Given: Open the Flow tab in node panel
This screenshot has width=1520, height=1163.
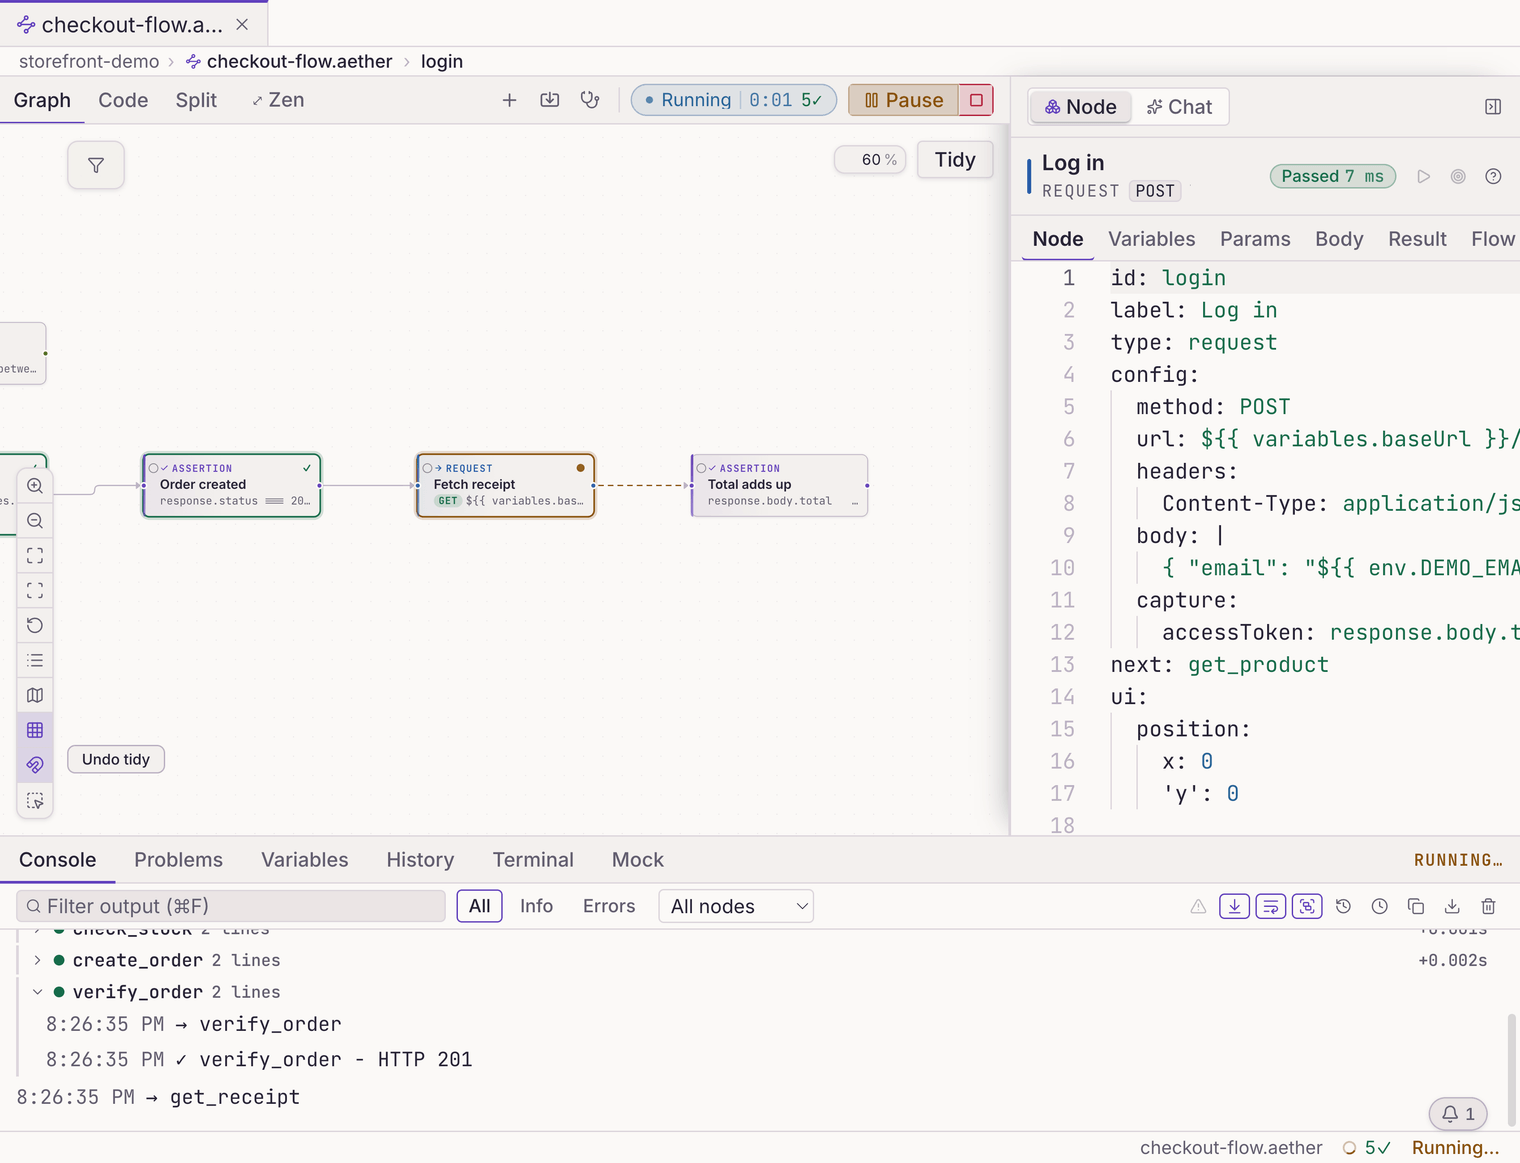Looking at the screenshot, I should (1493, 239).
